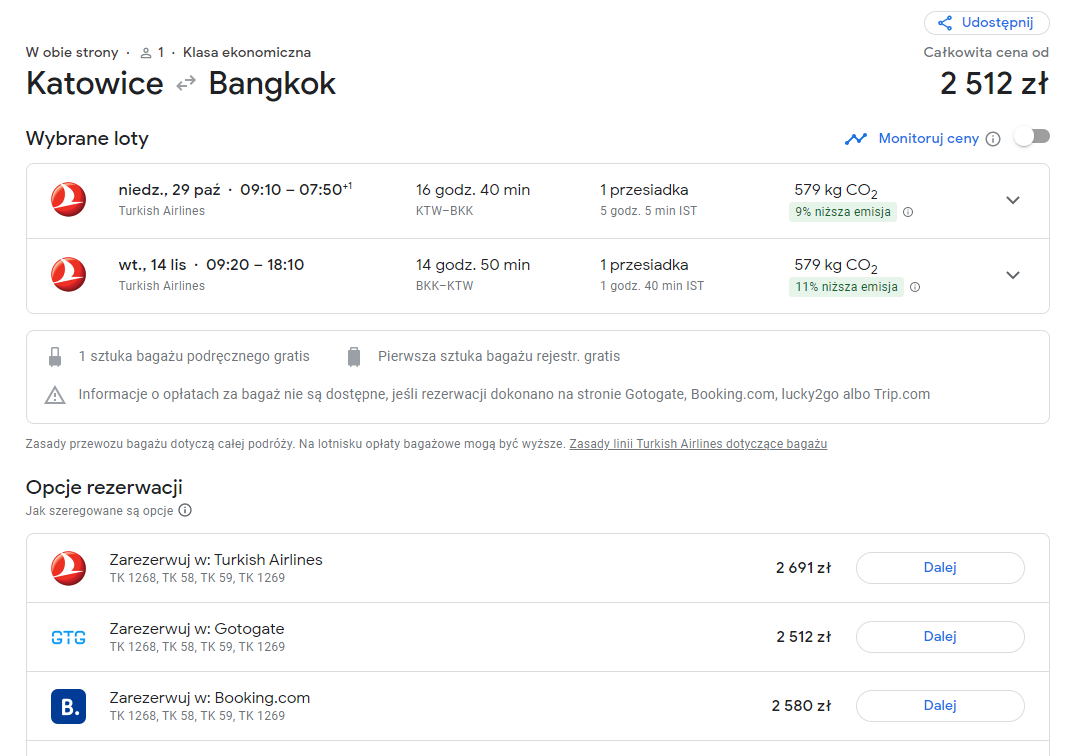The image size is (1074, 756).
Task: Click the Klasa ekonomiczna label
Action: point(247,52)
